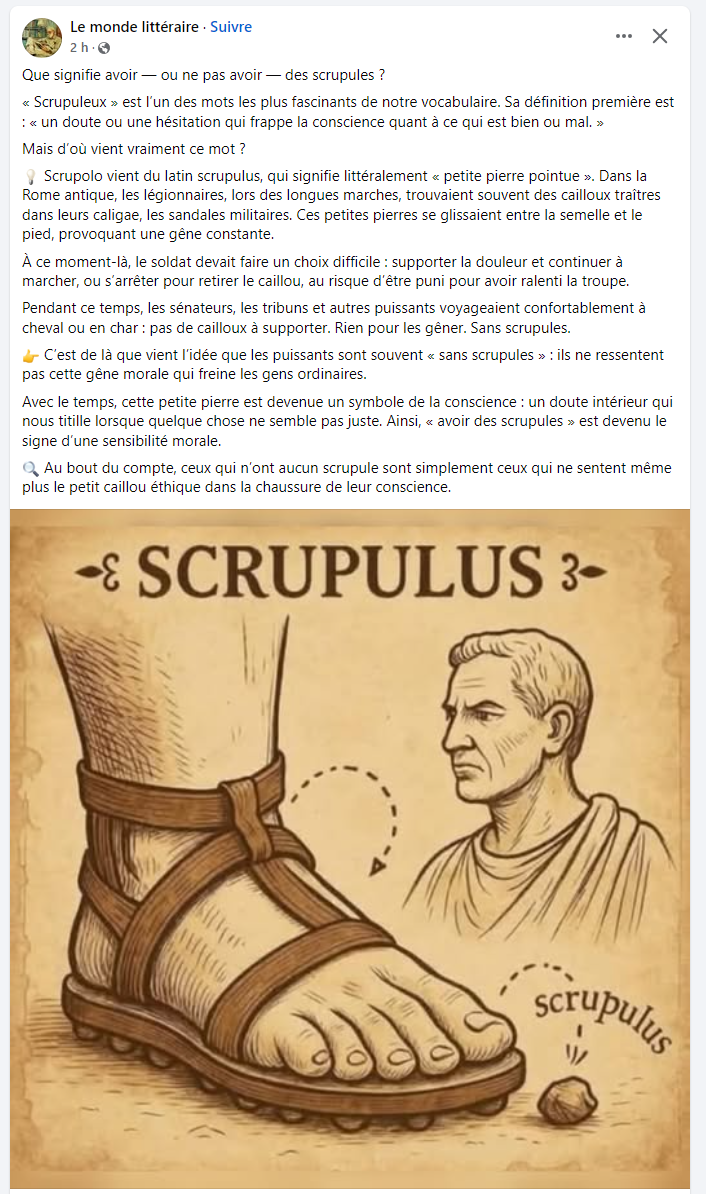Open the post options three-dot menu
706x1194 pixels.
pos(624,36)
